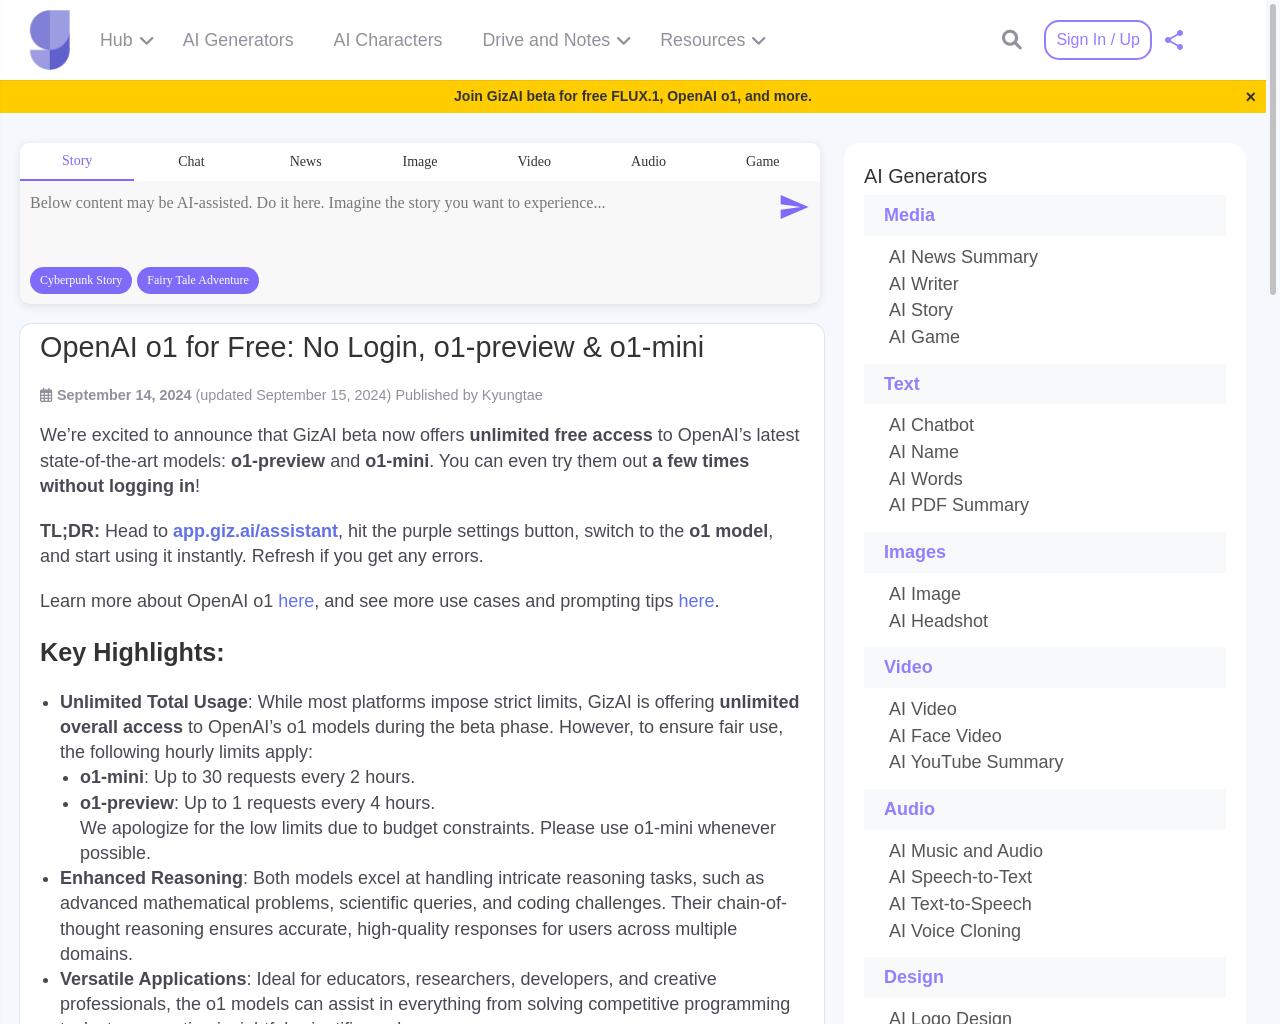The width and height of the screenshot is (1280, 1024).
Task: Click the article title OpenAI o1 for Free
Action: tap(372, 347)
